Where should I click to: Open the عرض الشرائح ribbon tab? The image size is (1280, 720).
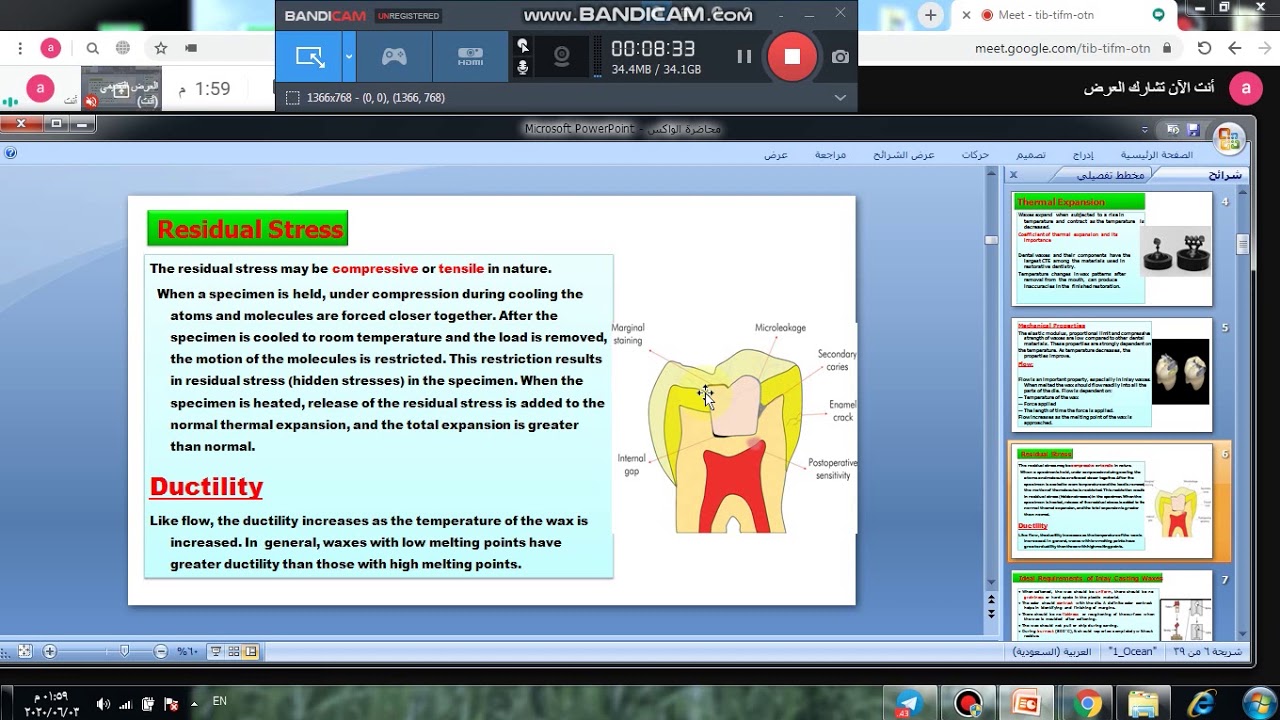tap(904, 155)
